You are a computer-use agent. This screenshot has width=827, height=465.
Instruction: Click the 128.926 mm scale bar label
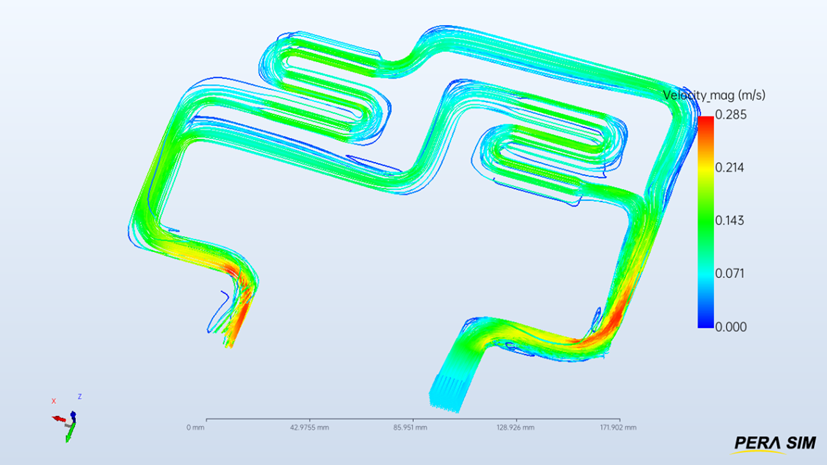pos(514,427)
